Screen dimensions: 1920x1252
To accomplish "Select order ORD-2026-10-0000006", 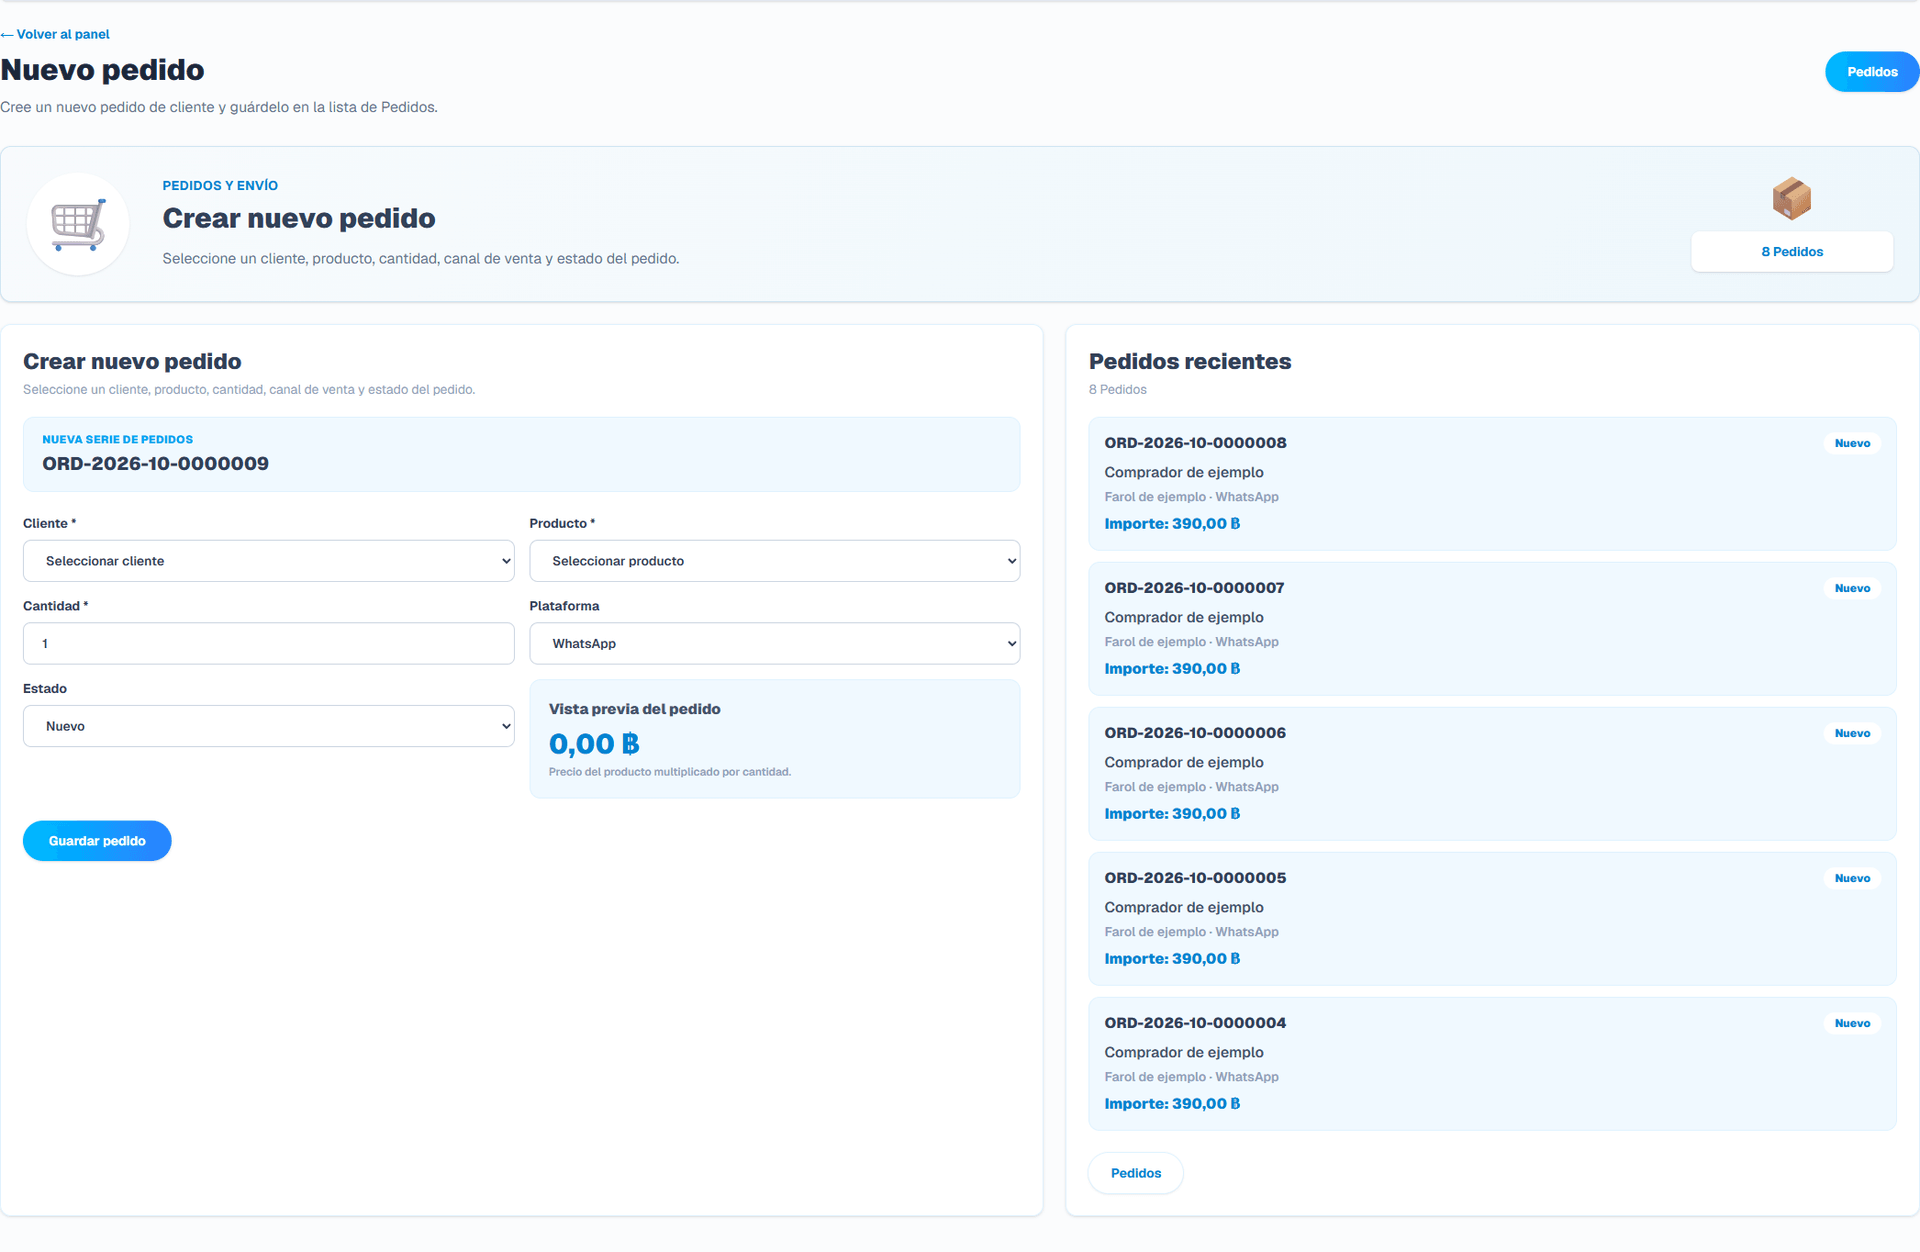I will tap(1492, 774).
